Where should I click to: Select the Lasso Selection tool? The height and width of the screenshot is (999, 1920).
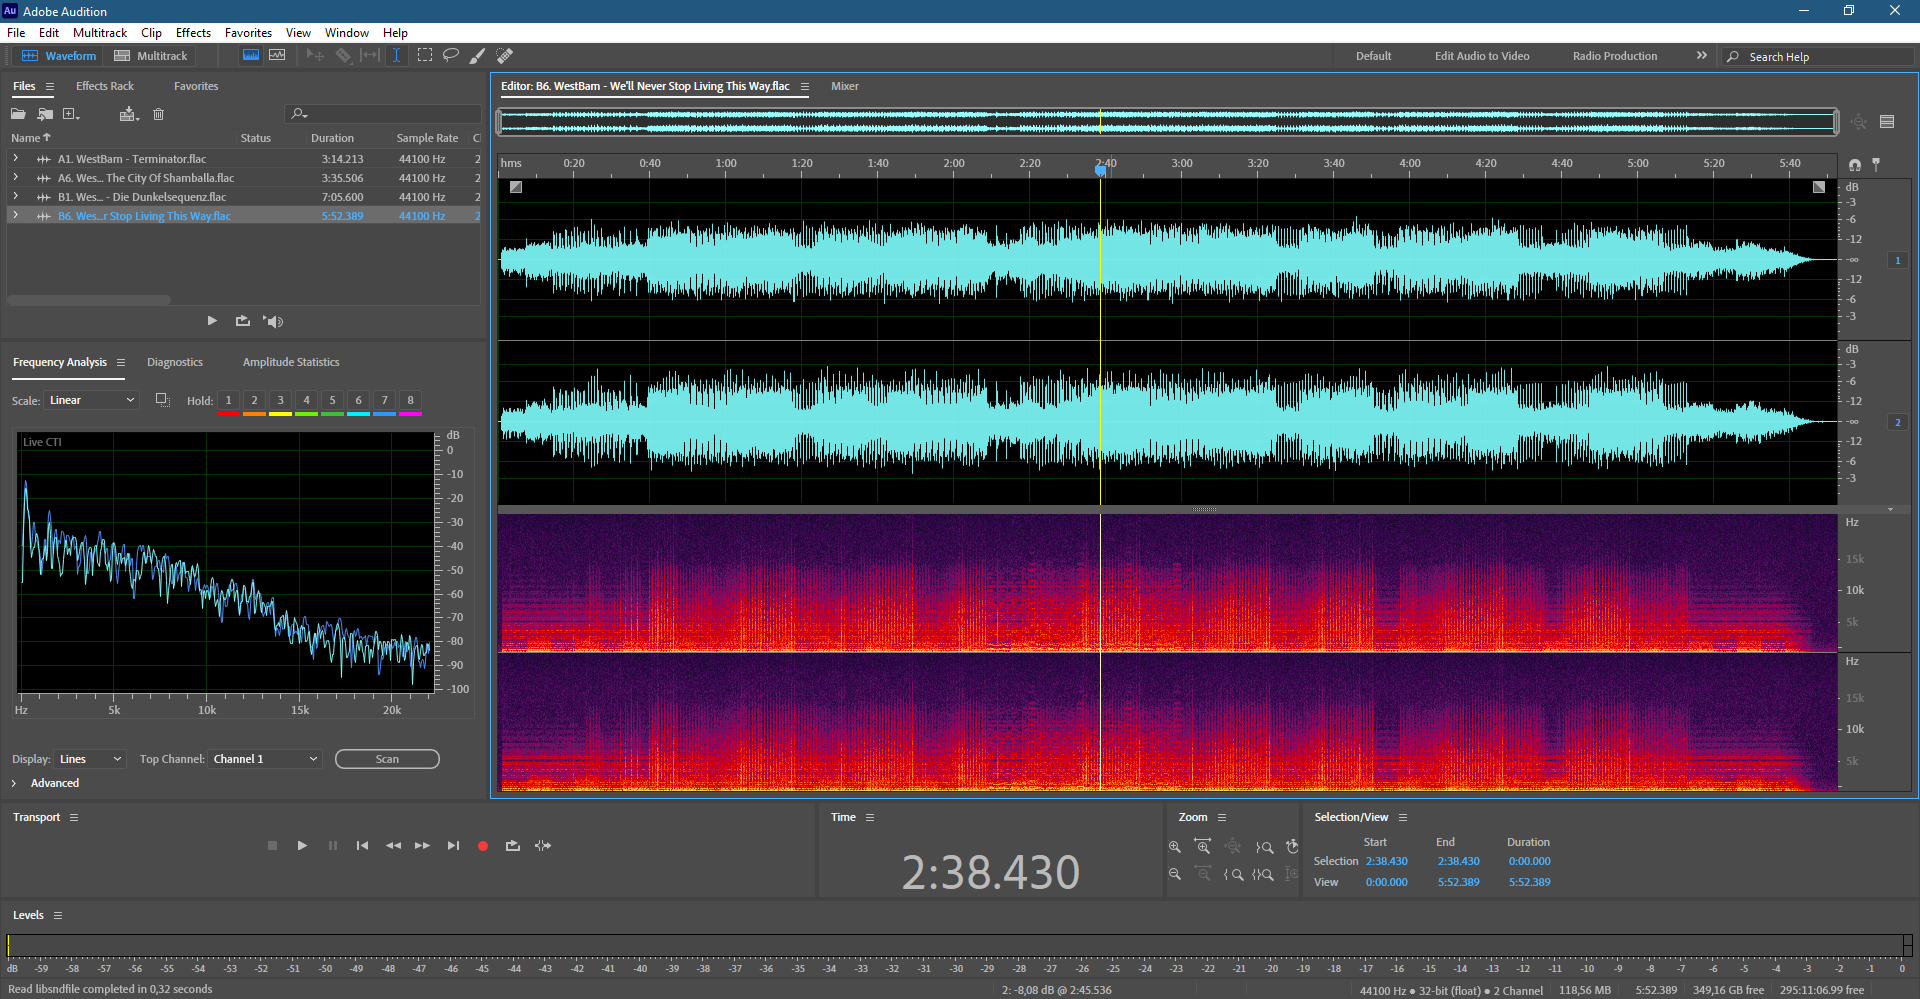pyautogui.click(x=451, y=56)
